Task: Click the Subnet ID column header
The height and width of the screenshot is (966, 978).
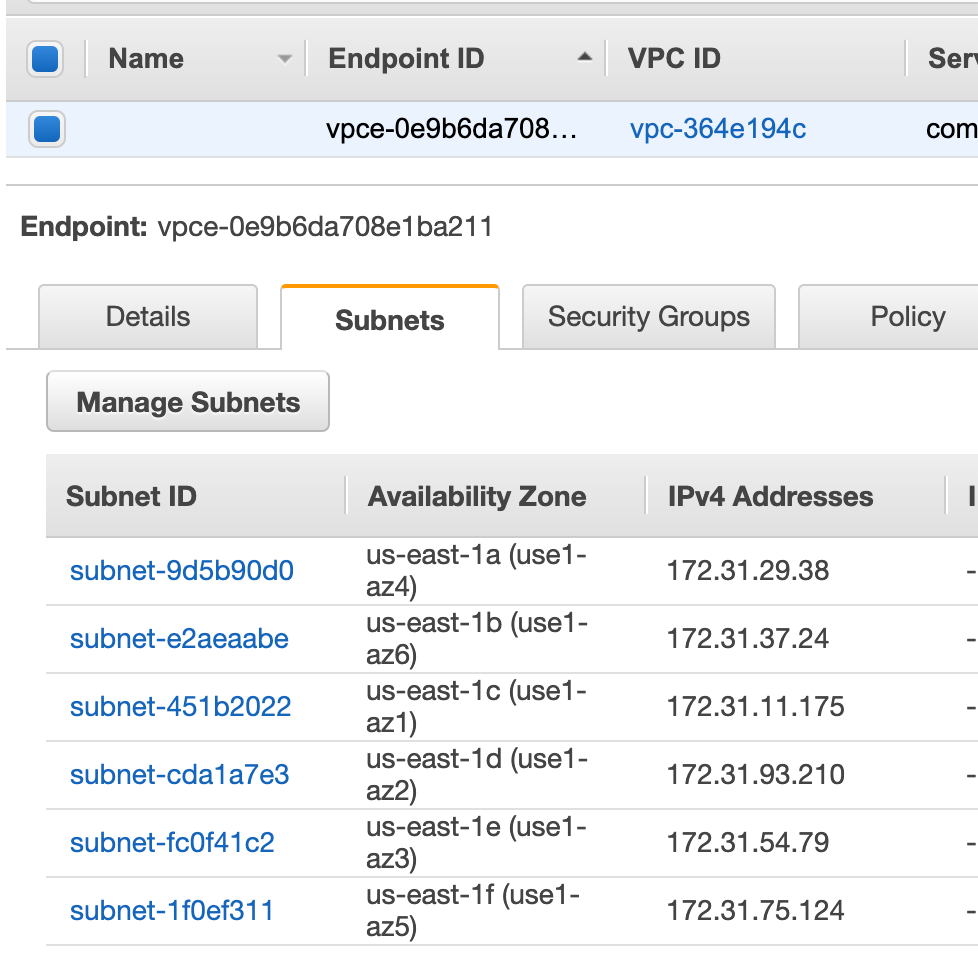Action: pyautogui.click(x=132, y=496)
